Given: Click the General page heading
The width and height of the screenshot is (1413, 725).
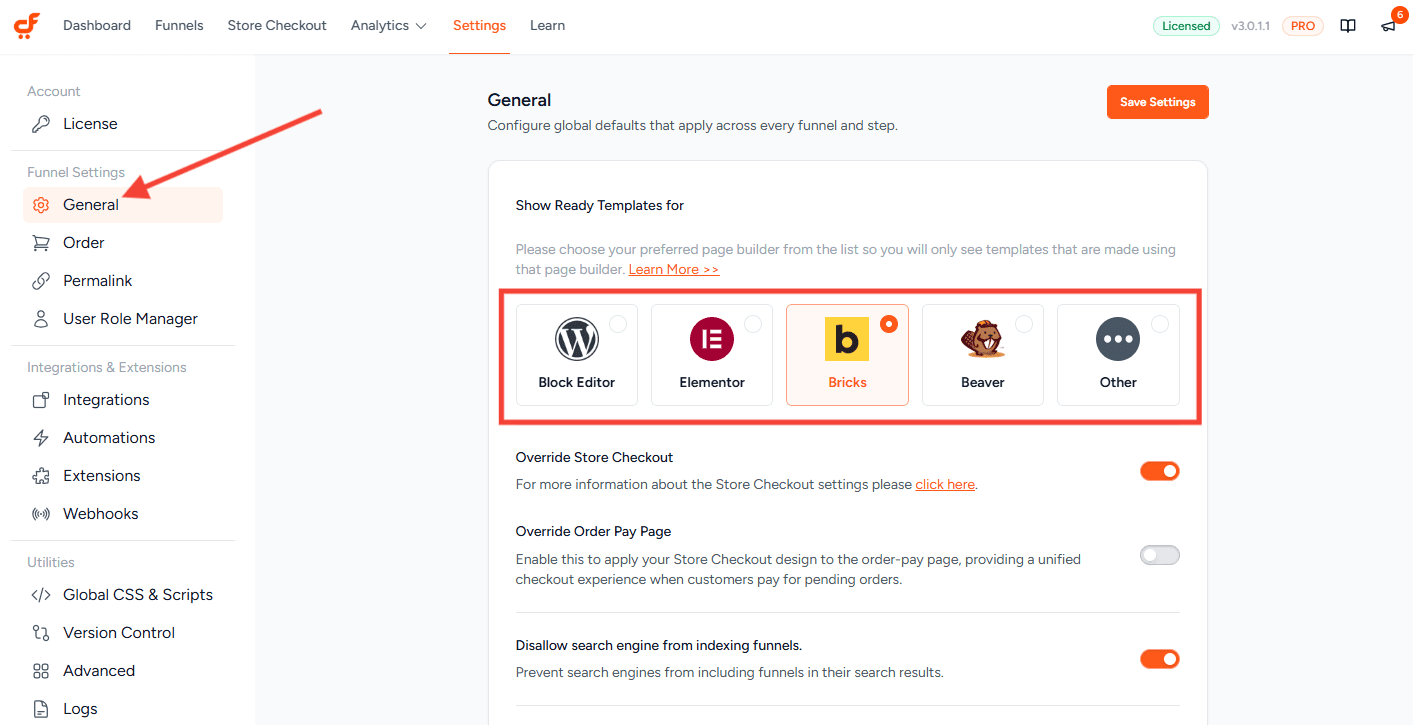Looking at the screenshot, I should point(519,100).
